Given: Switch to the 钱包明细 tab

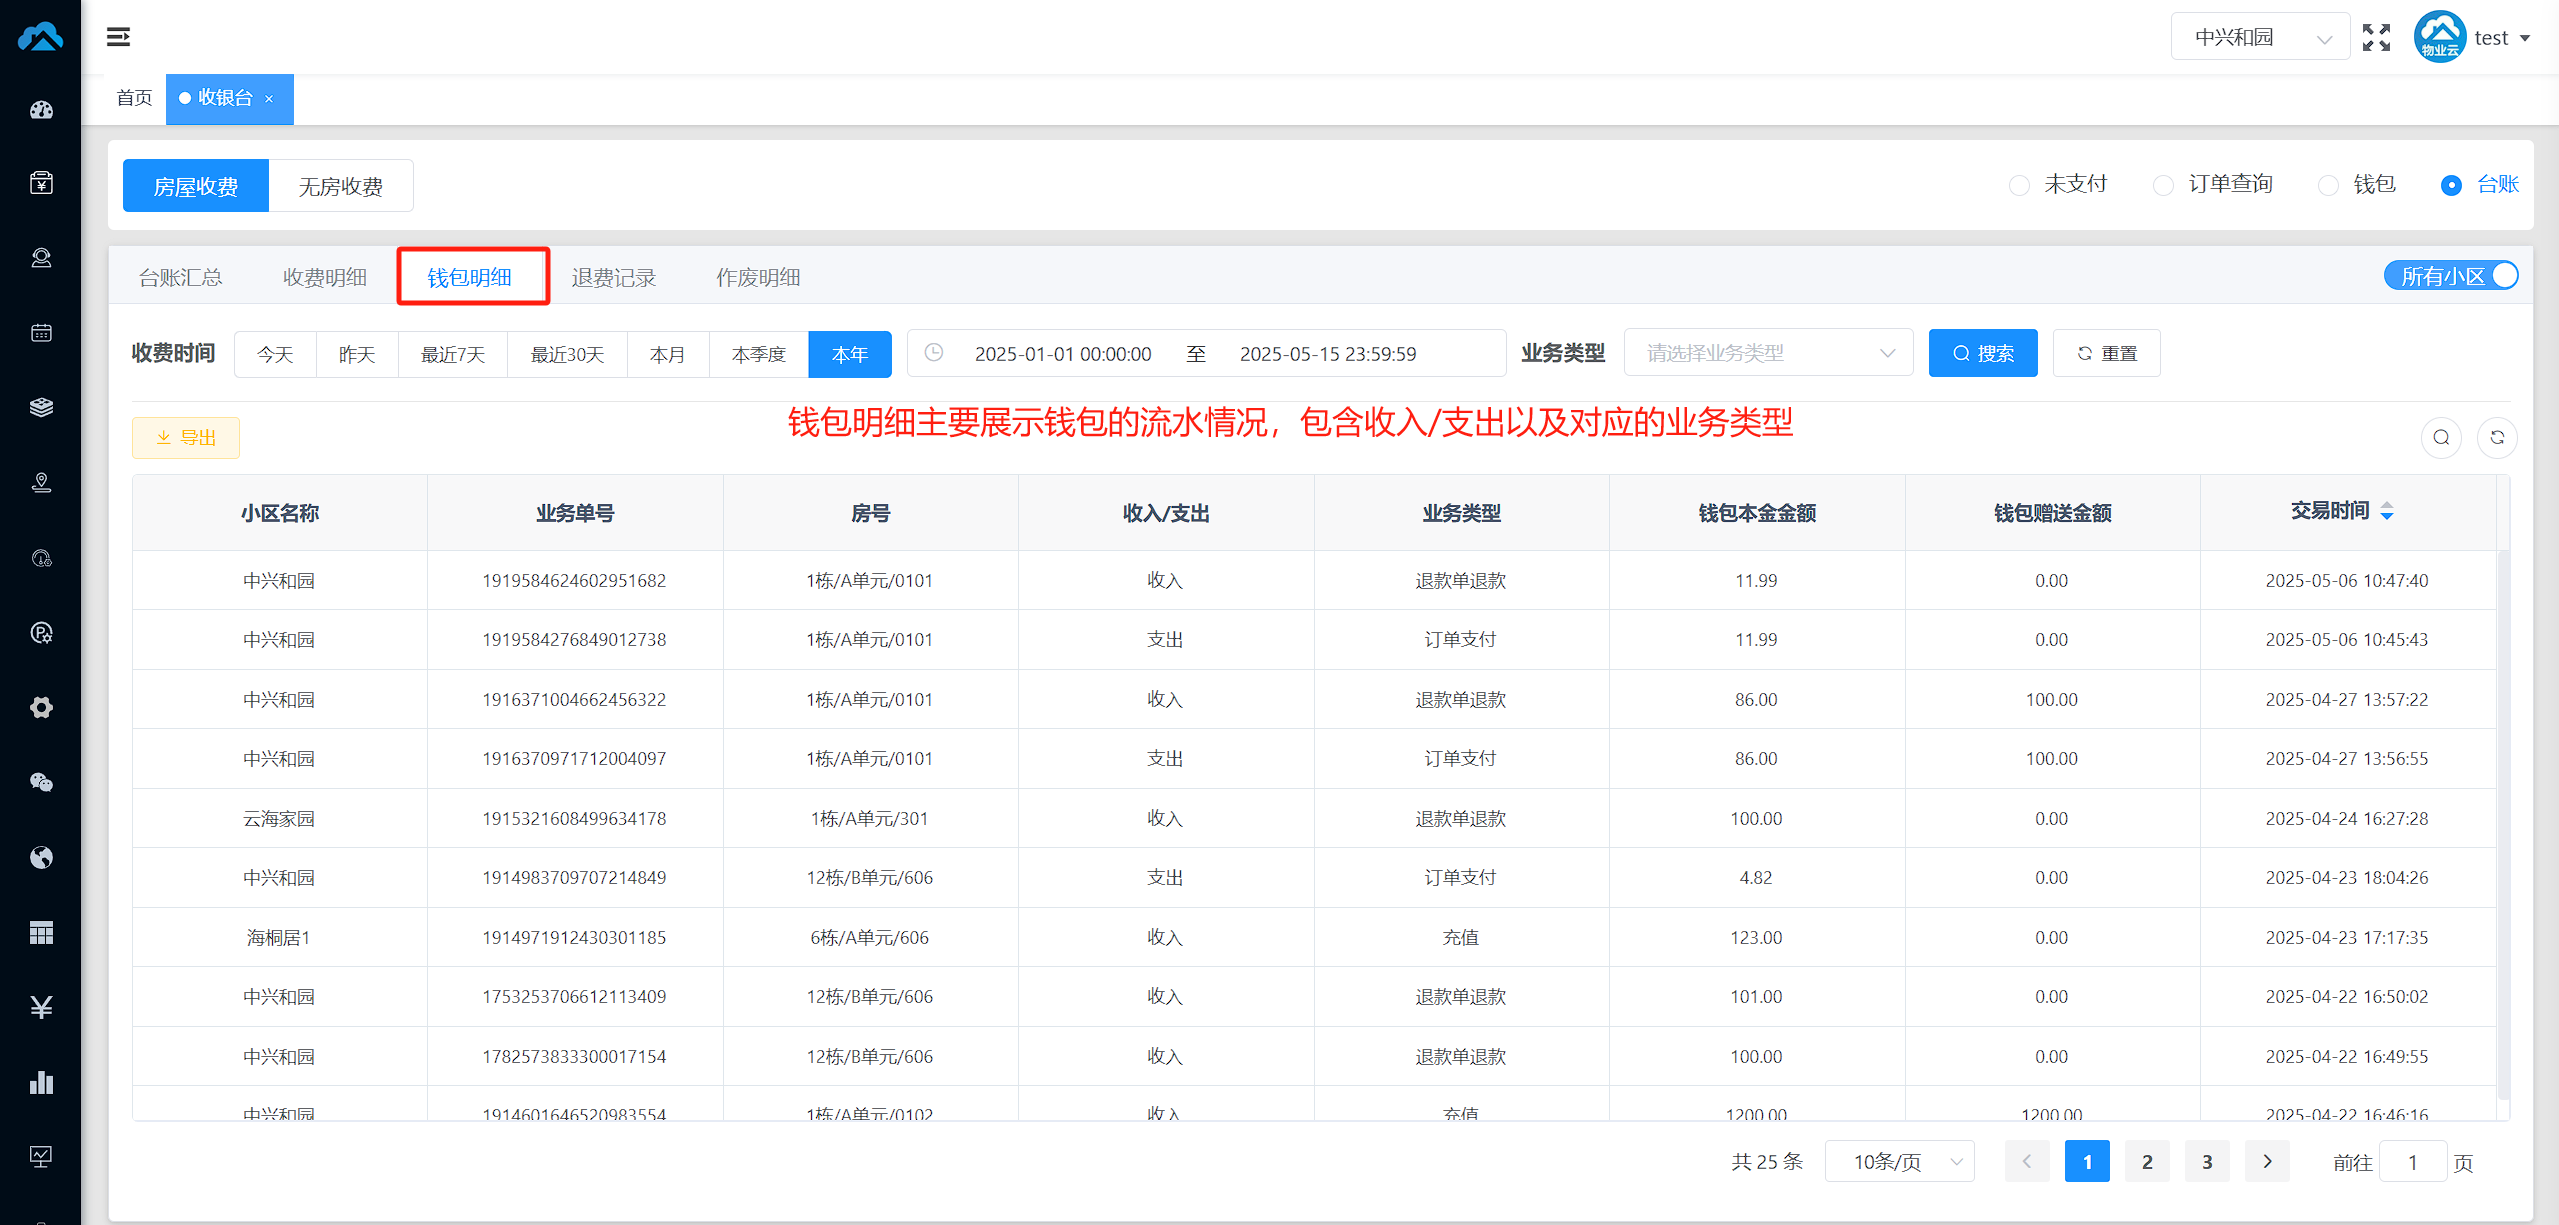Looking at the screenshot, I should [470, 277].
